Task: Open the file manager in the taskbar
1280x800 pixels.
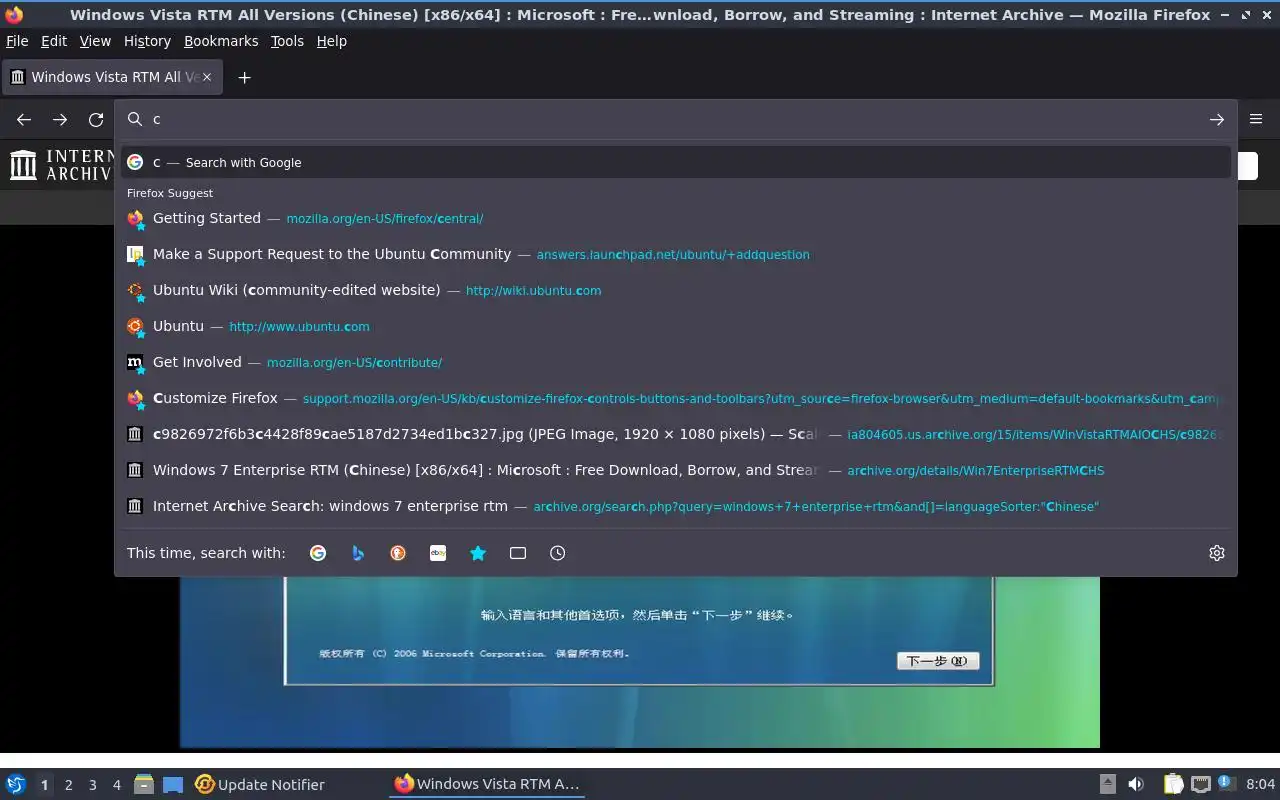Action: click(x=143, y=784)
